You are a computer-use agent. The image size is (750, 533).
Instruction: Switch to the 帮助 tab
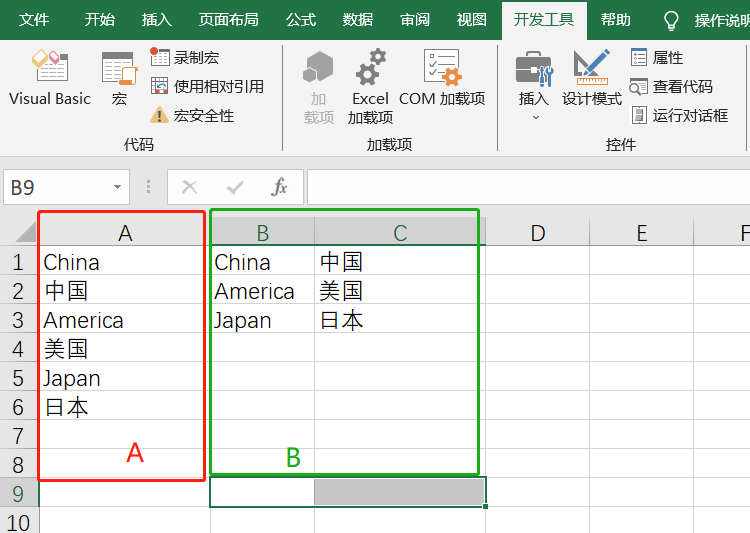[616, 20]
